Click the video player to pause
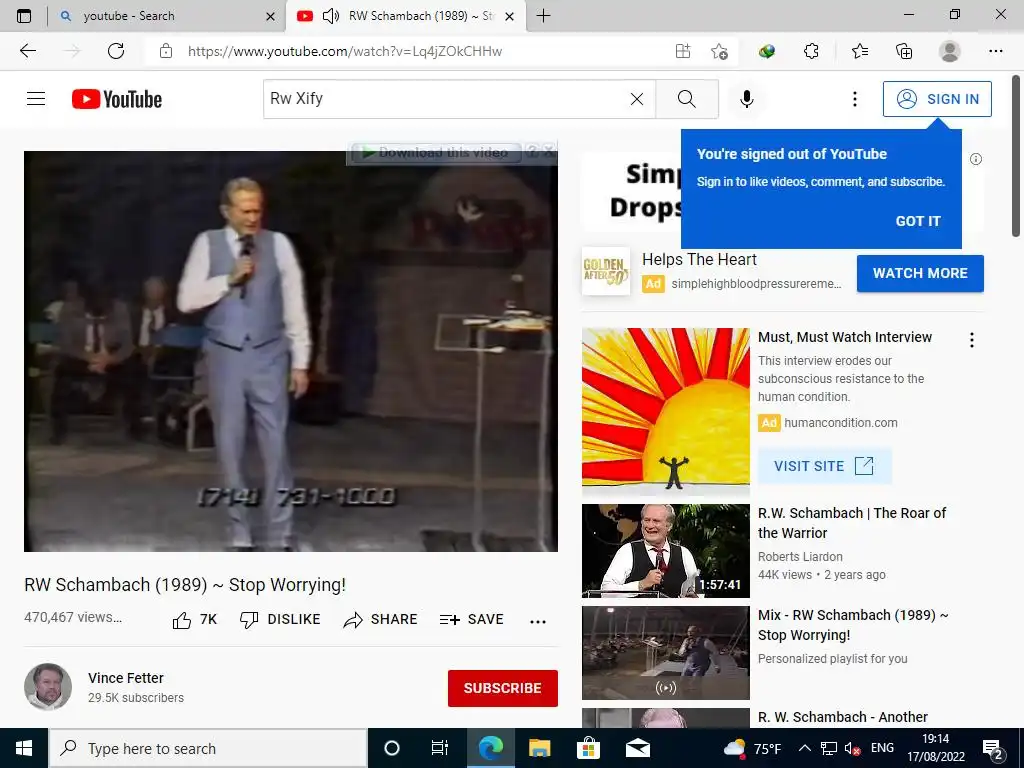Viewport: 1024px width, 768px height. (291, 351)
